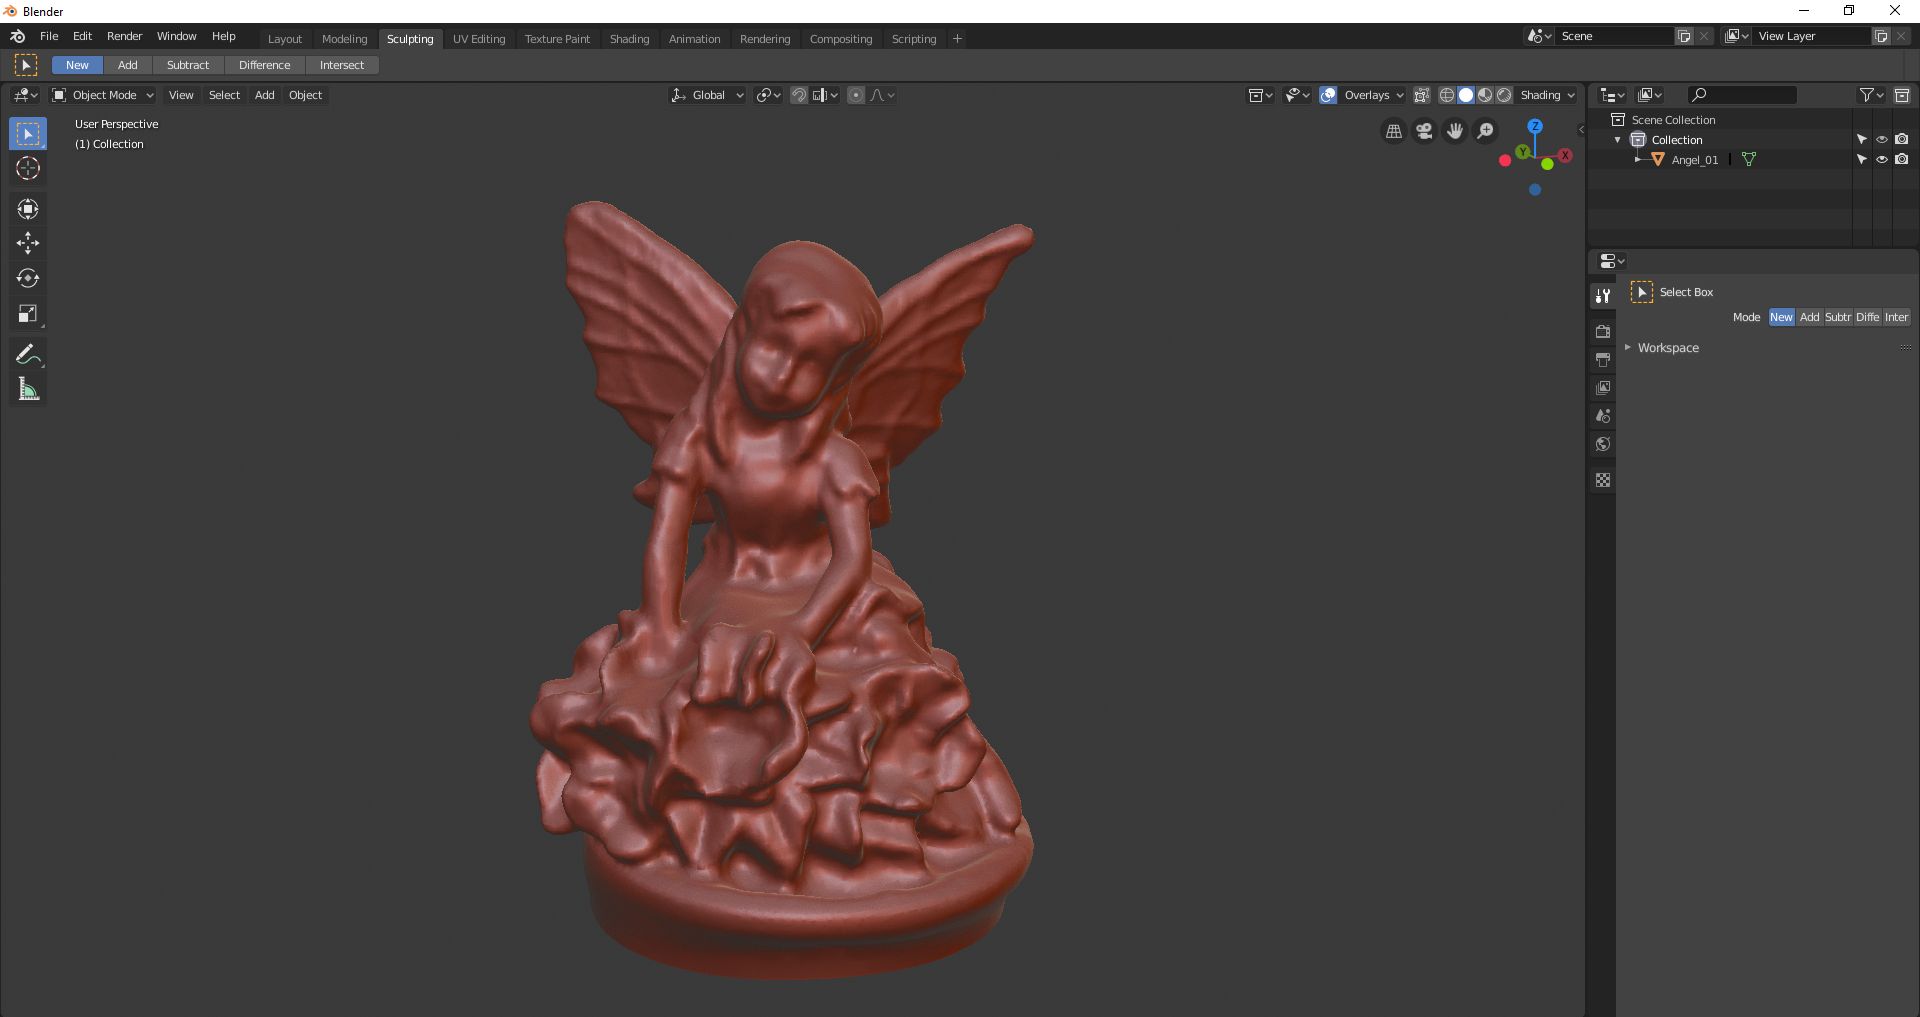Screen dimensions: 1920x1017
Task: Open the Scene properties tab
Action: click(1603, 416)
